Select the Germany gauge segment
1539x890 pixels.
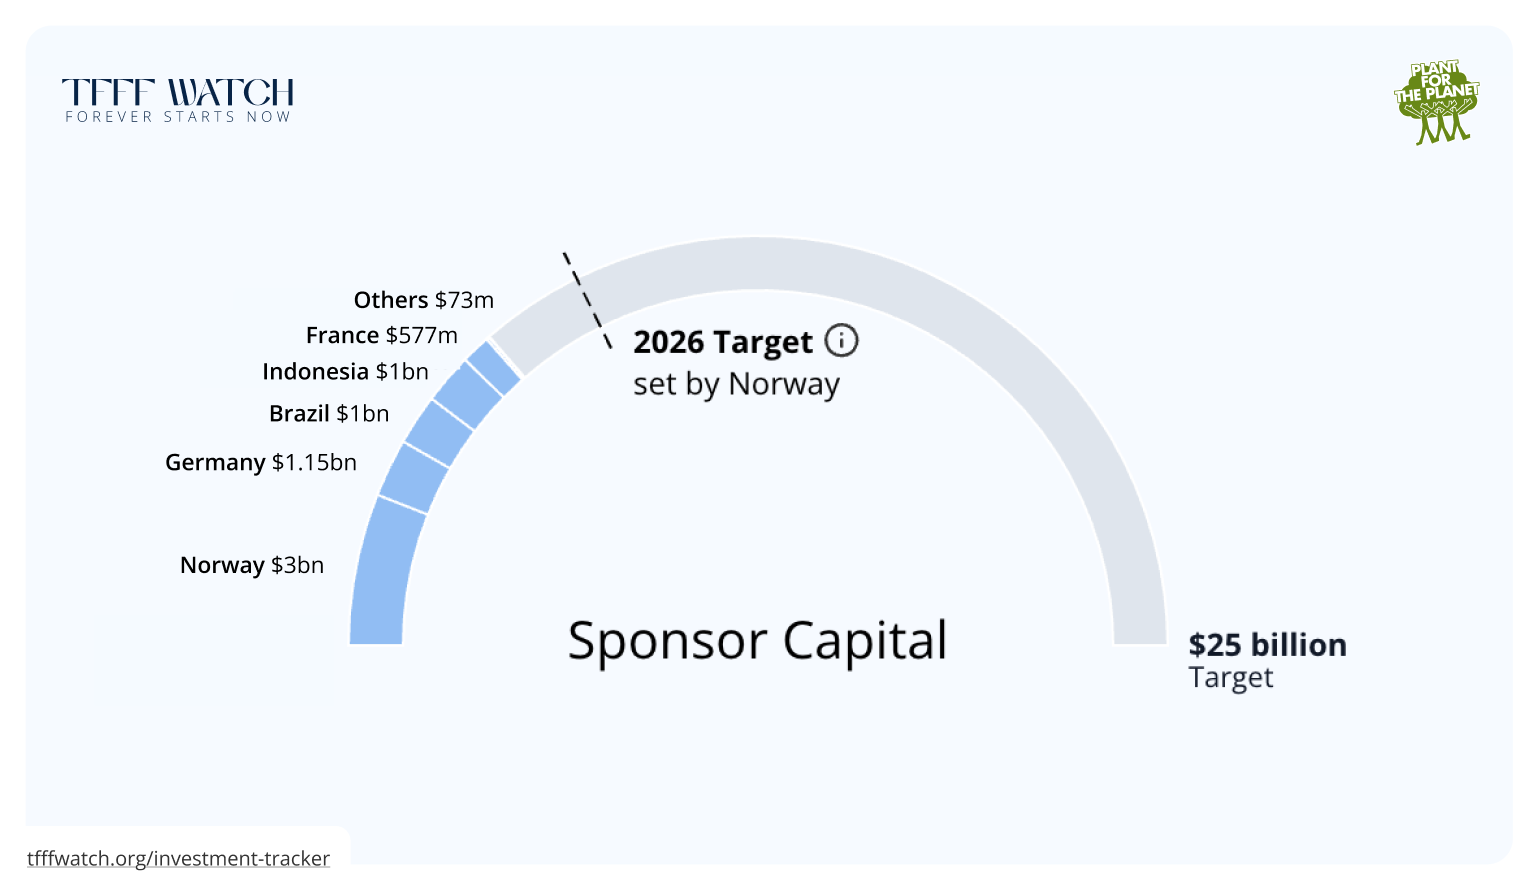pyautogui.click(x=413, y=478)
